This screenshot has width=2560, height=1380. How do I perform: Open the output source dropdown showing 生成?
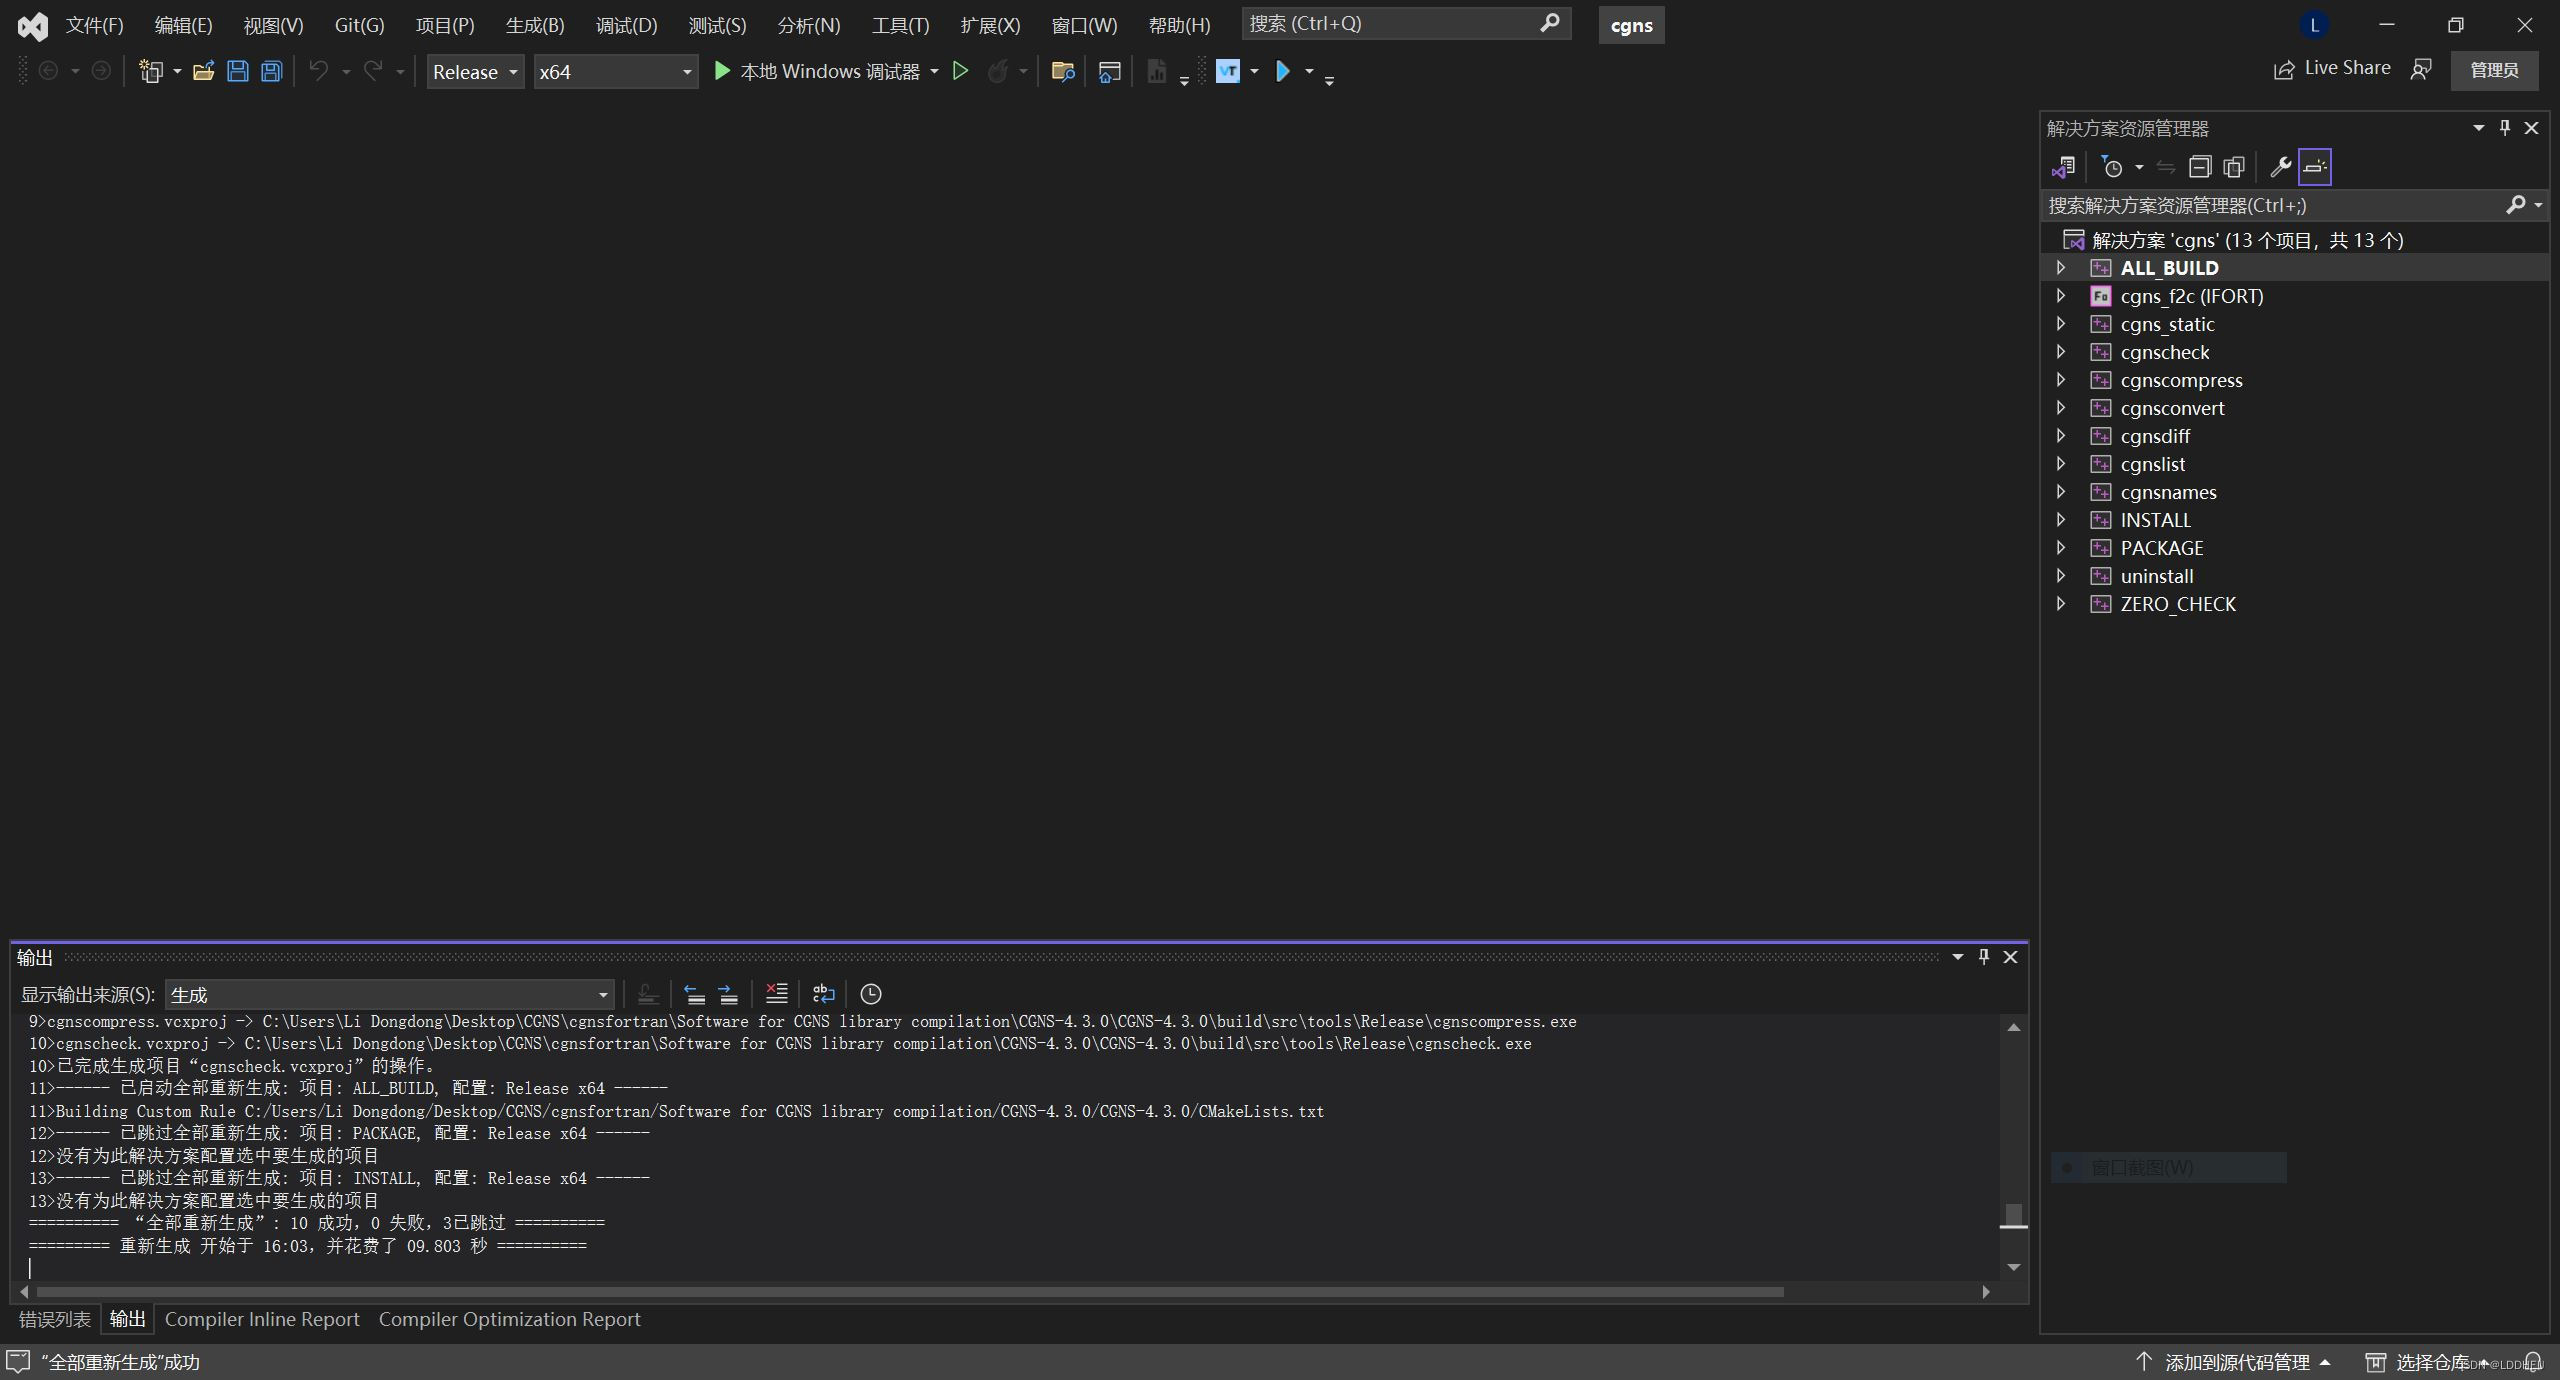tap(389, 994)
